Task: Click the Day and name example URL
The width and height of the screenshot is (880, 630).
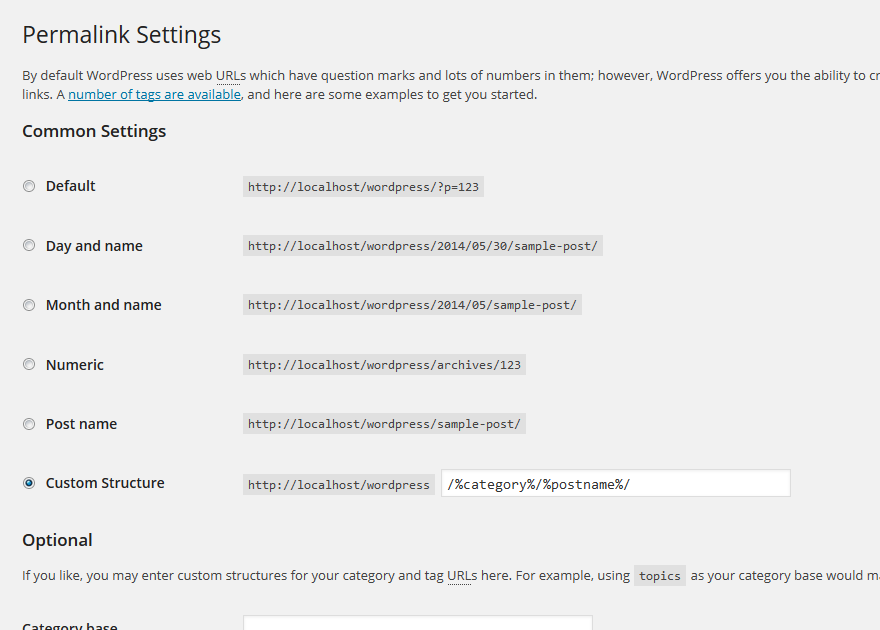Action: click(422, 245)
